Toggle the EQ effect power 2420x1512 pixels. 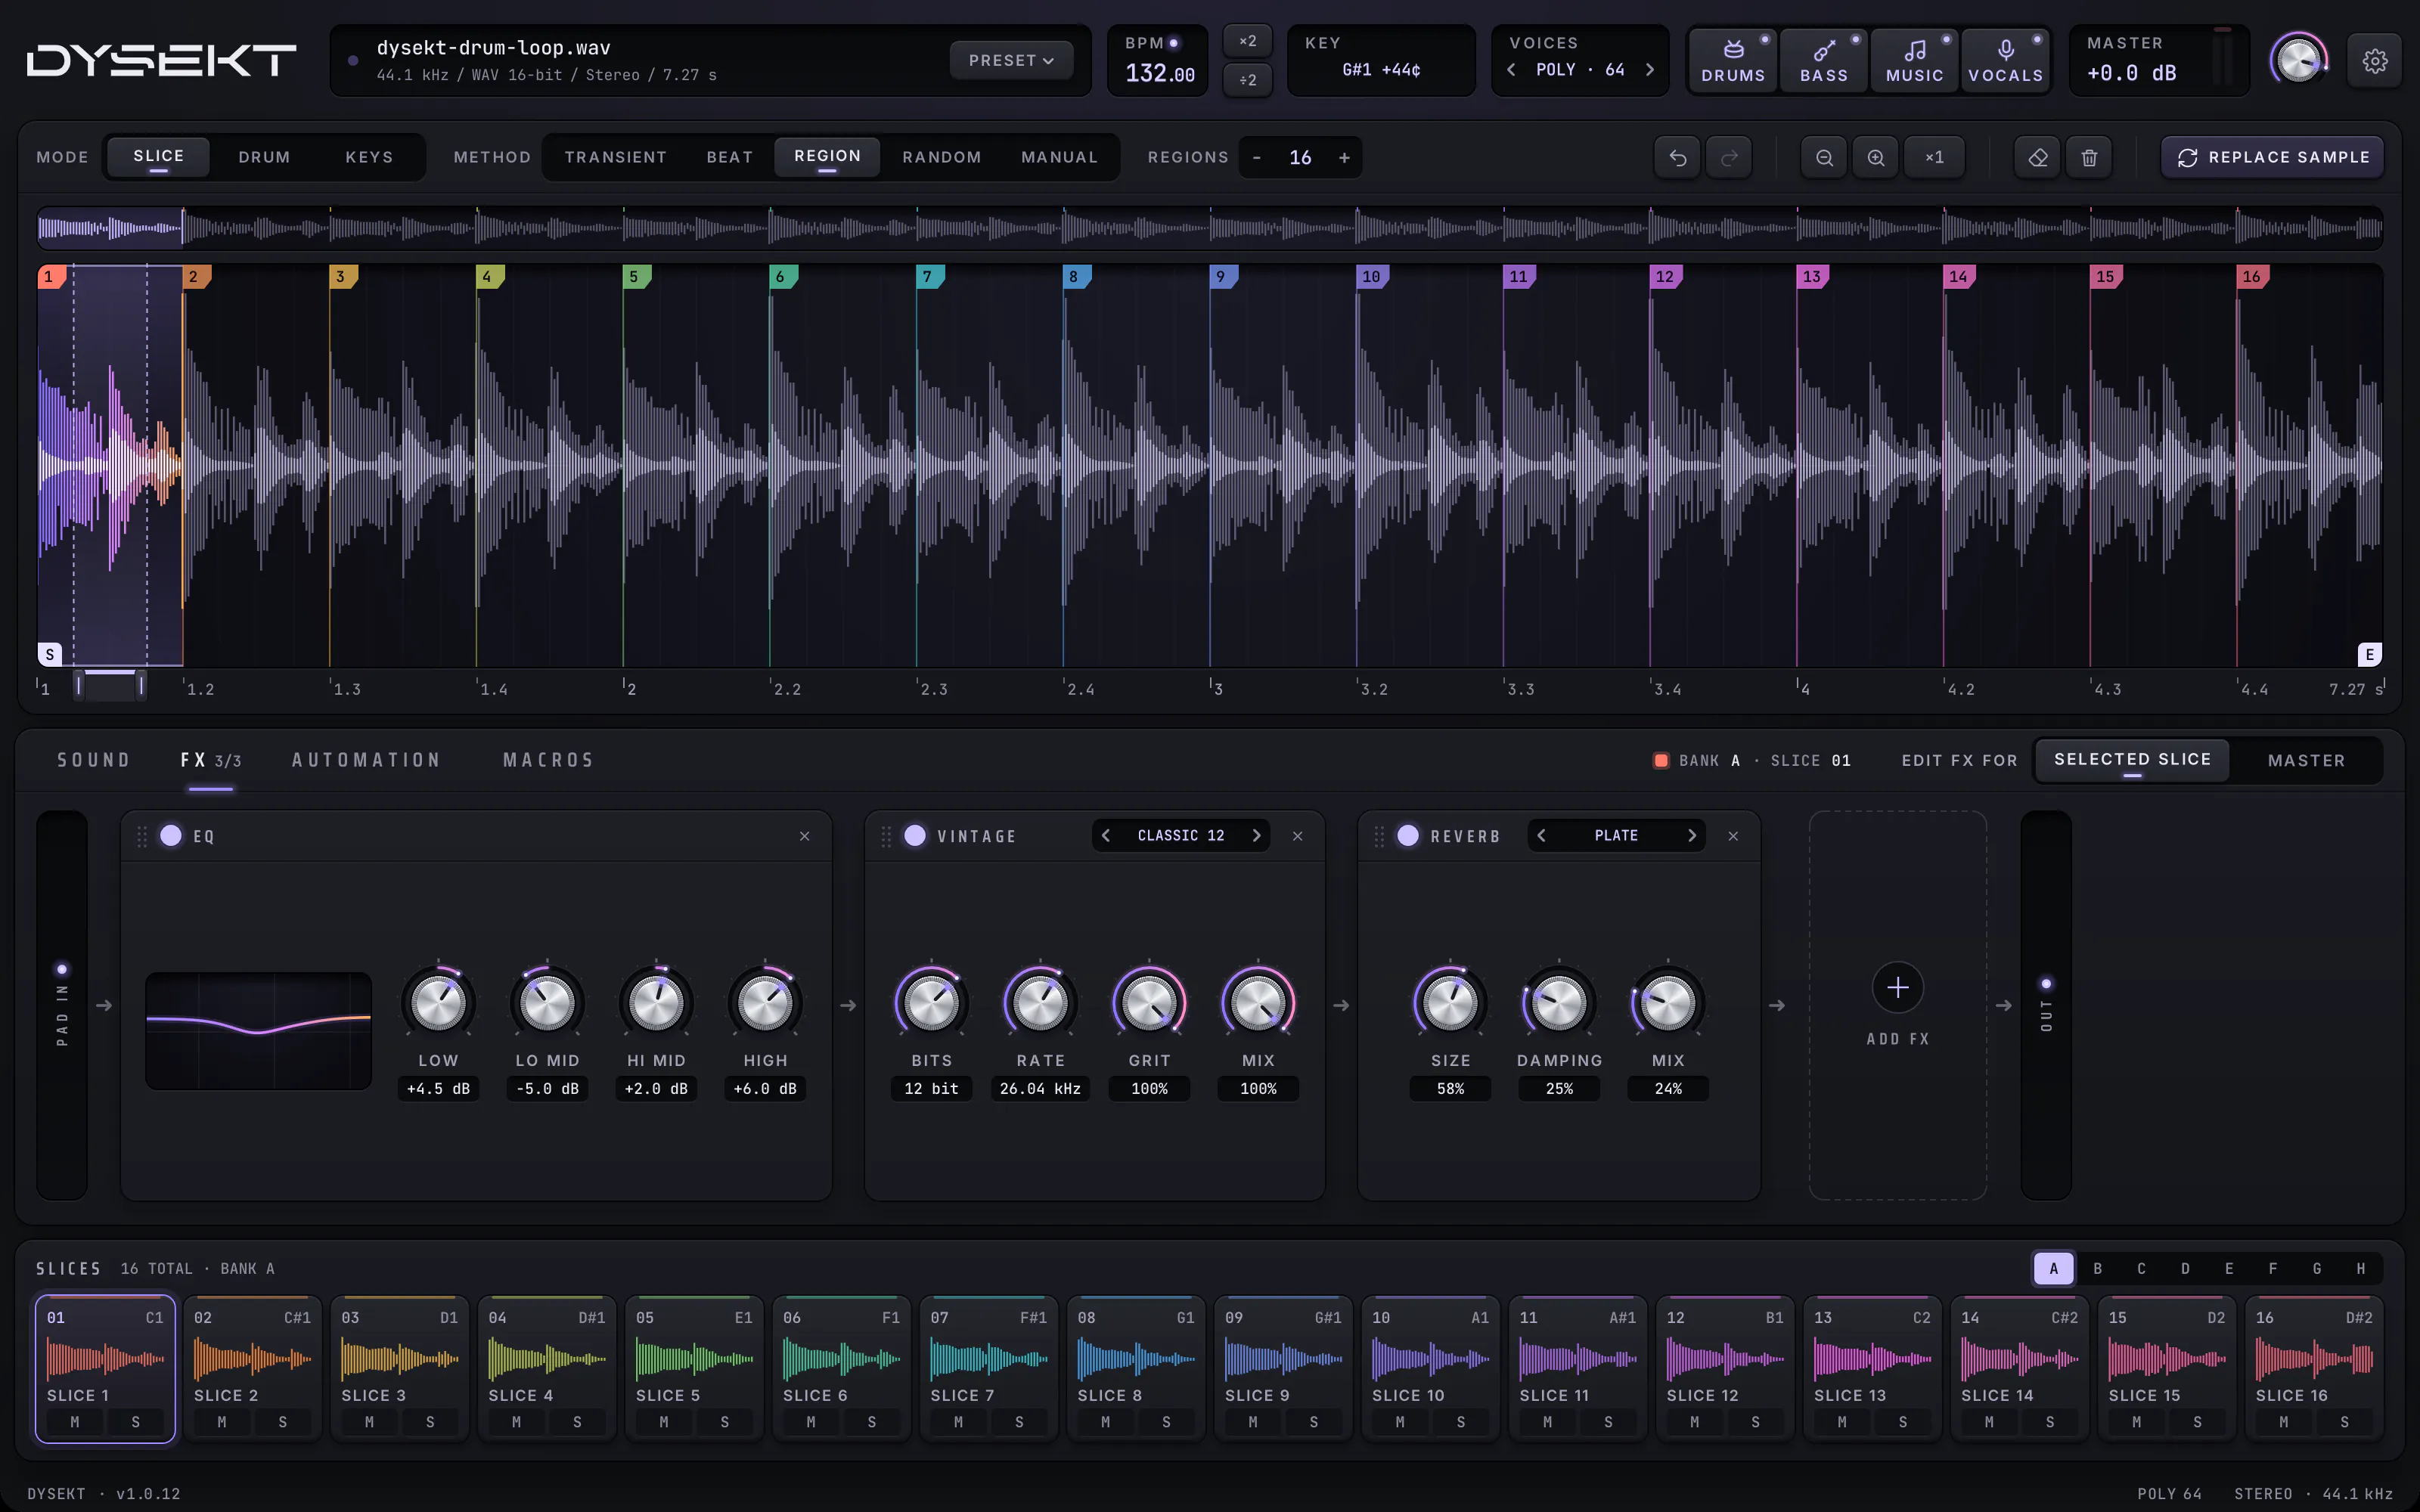point(171,836)
